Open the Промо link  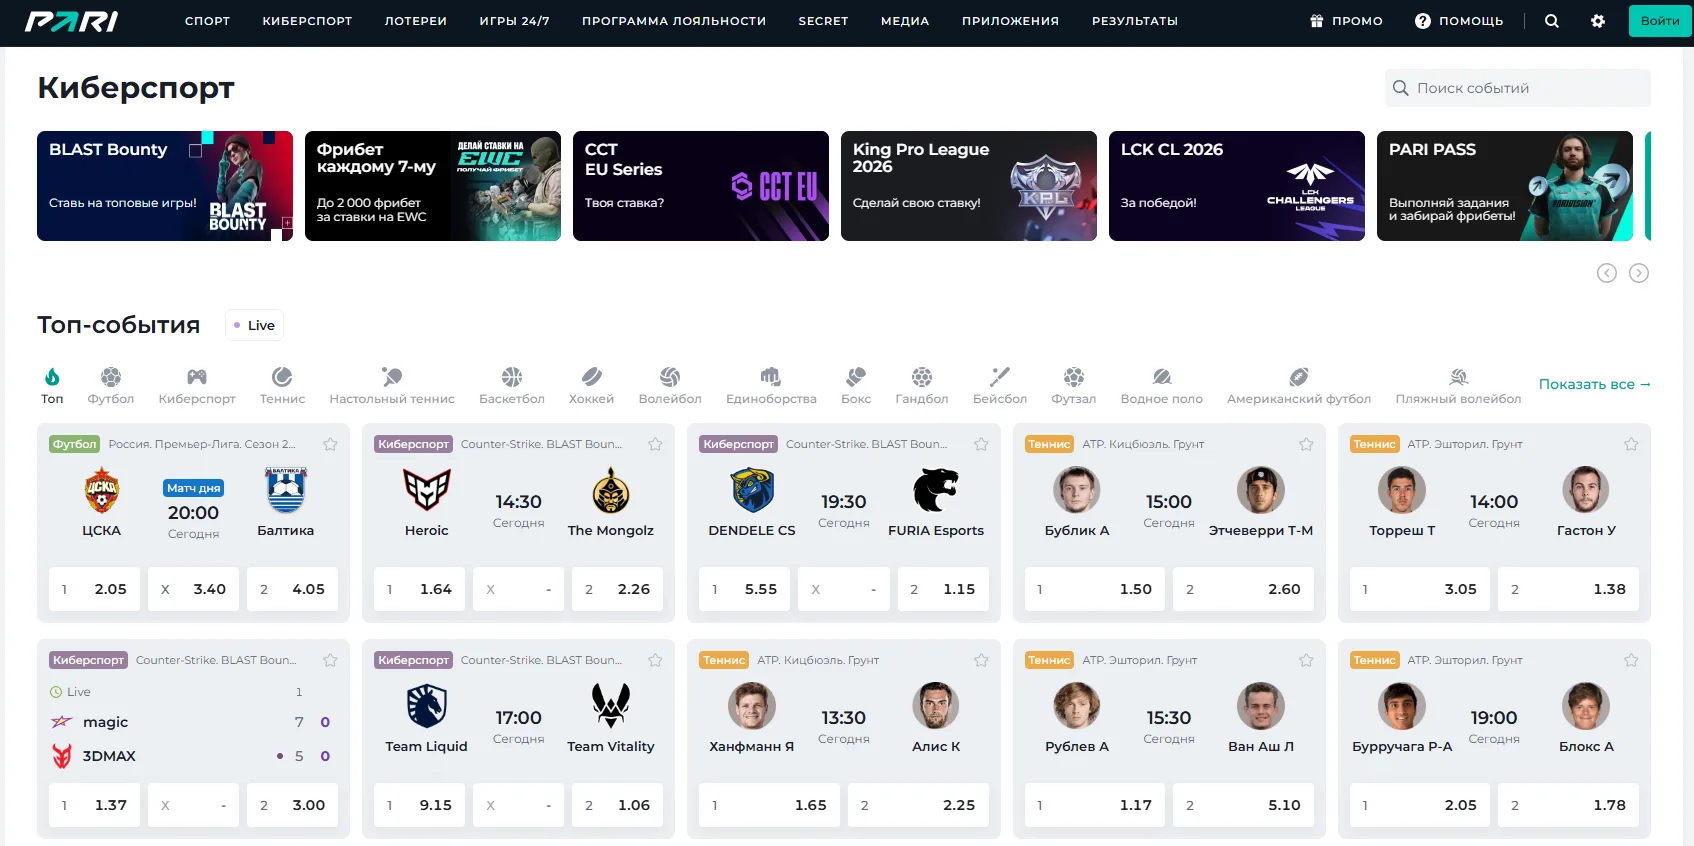(x=1346, y=21)
